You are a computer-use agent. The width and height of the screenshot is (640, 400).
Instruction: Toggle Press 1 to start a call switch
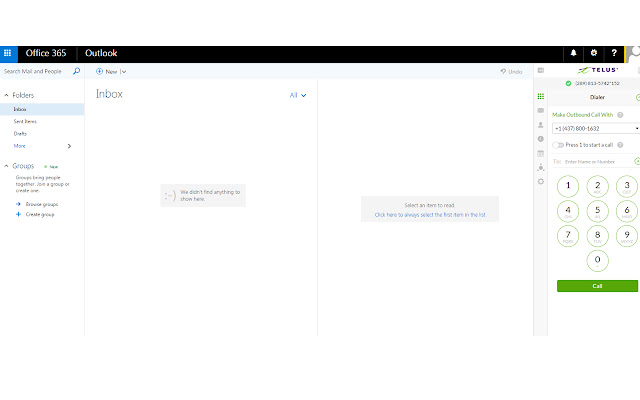pyautogui.click(x=558, y=145)
